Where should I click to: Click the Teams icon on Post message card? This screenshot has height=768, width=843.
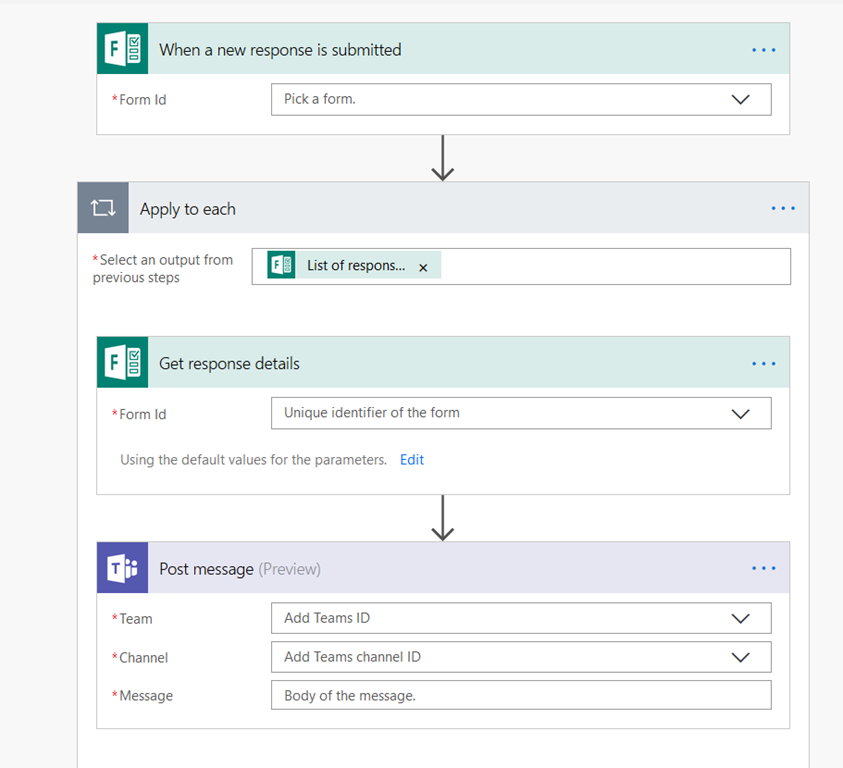122,568
